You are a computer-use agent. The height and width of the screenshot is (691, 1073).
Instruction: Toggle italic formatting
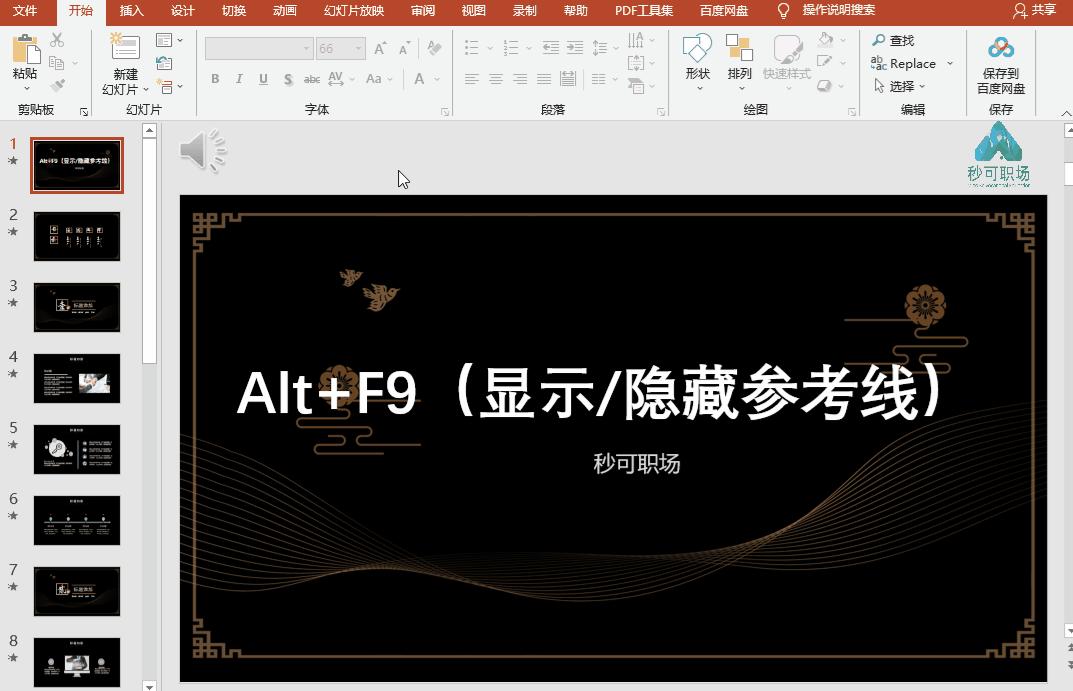(x=239, y=78)
